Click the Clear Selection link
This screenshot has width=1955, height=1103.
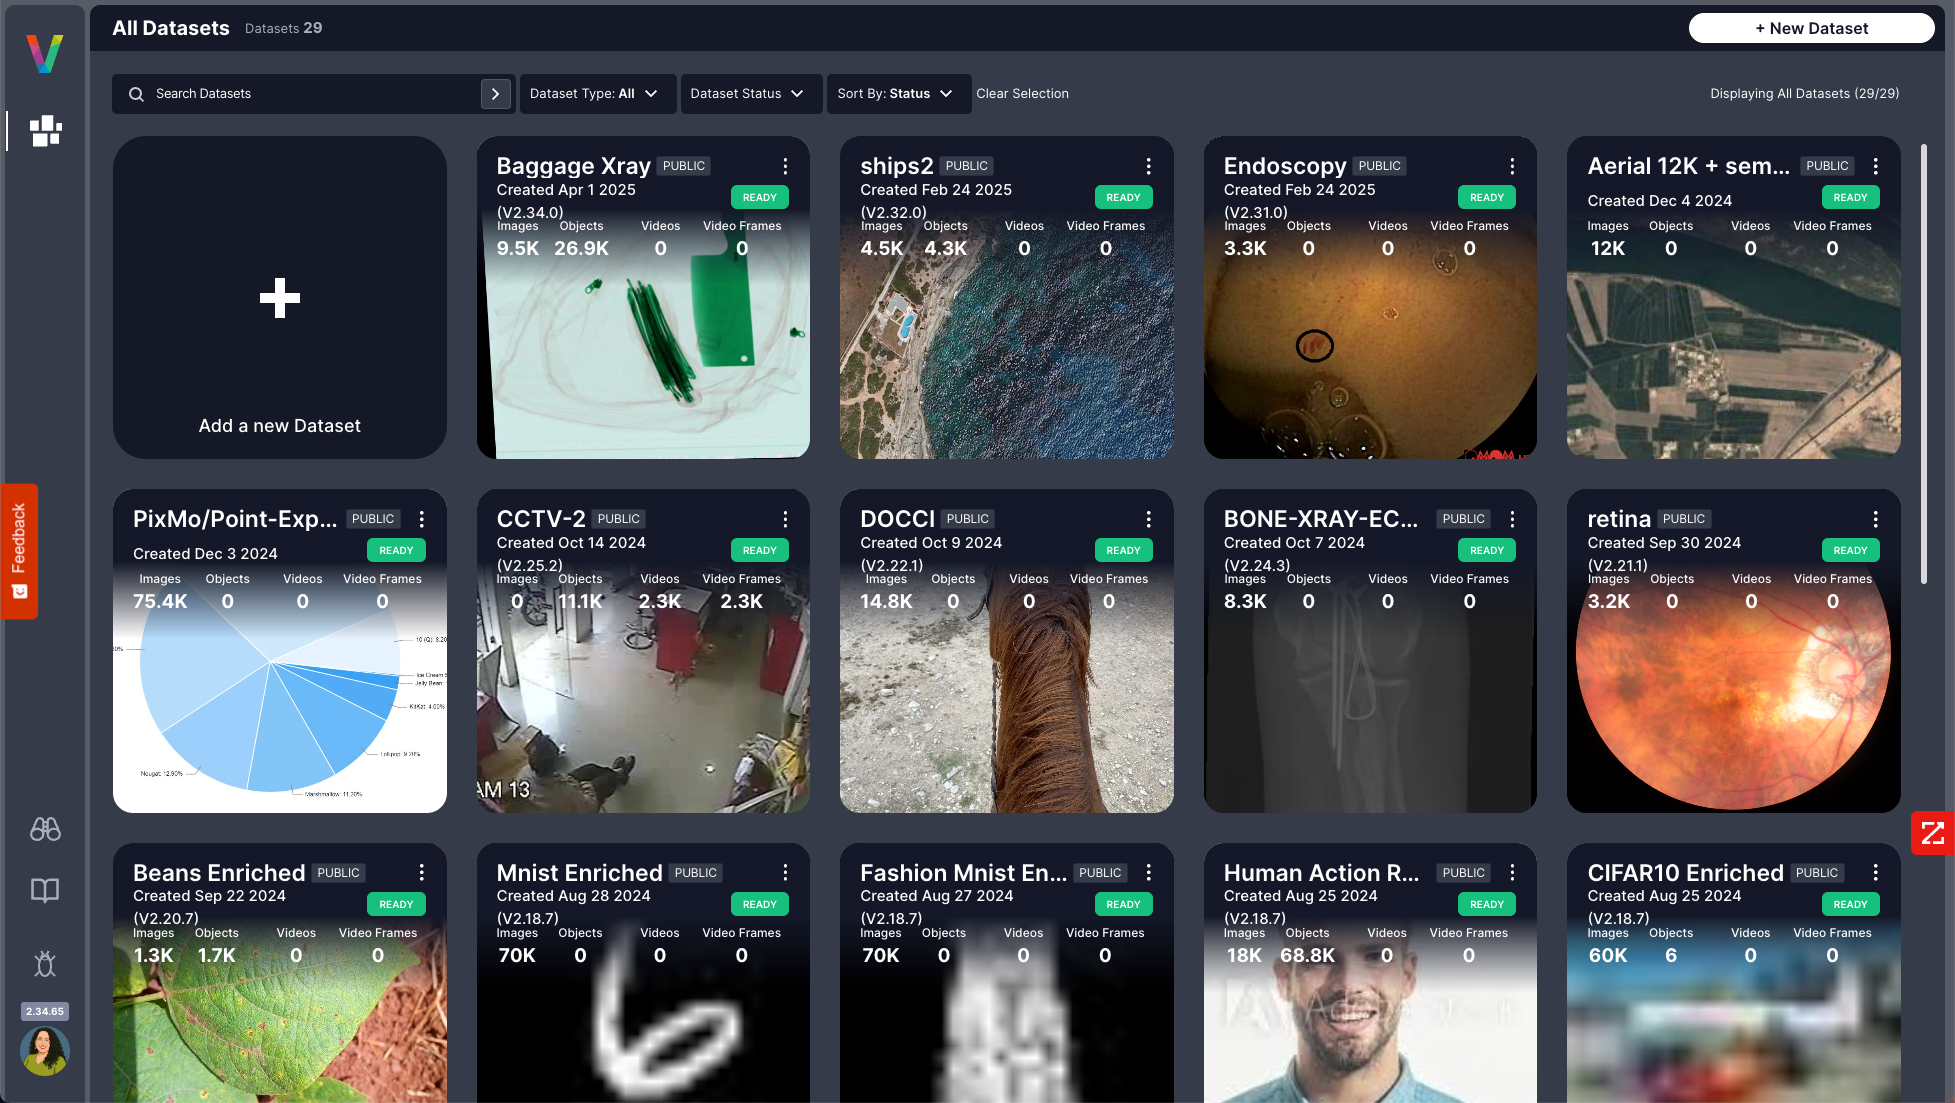[1022, 94]
